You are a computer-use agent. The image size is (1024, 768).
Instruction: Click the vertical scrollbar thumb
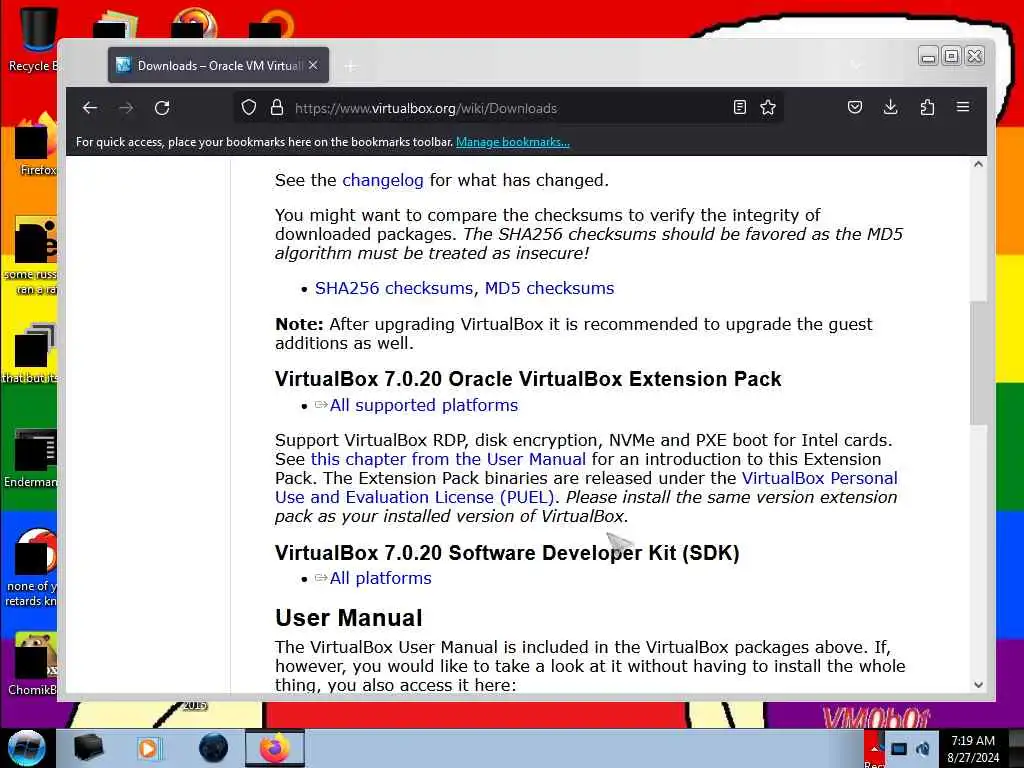pyautogui.click(x=978, y=363)
